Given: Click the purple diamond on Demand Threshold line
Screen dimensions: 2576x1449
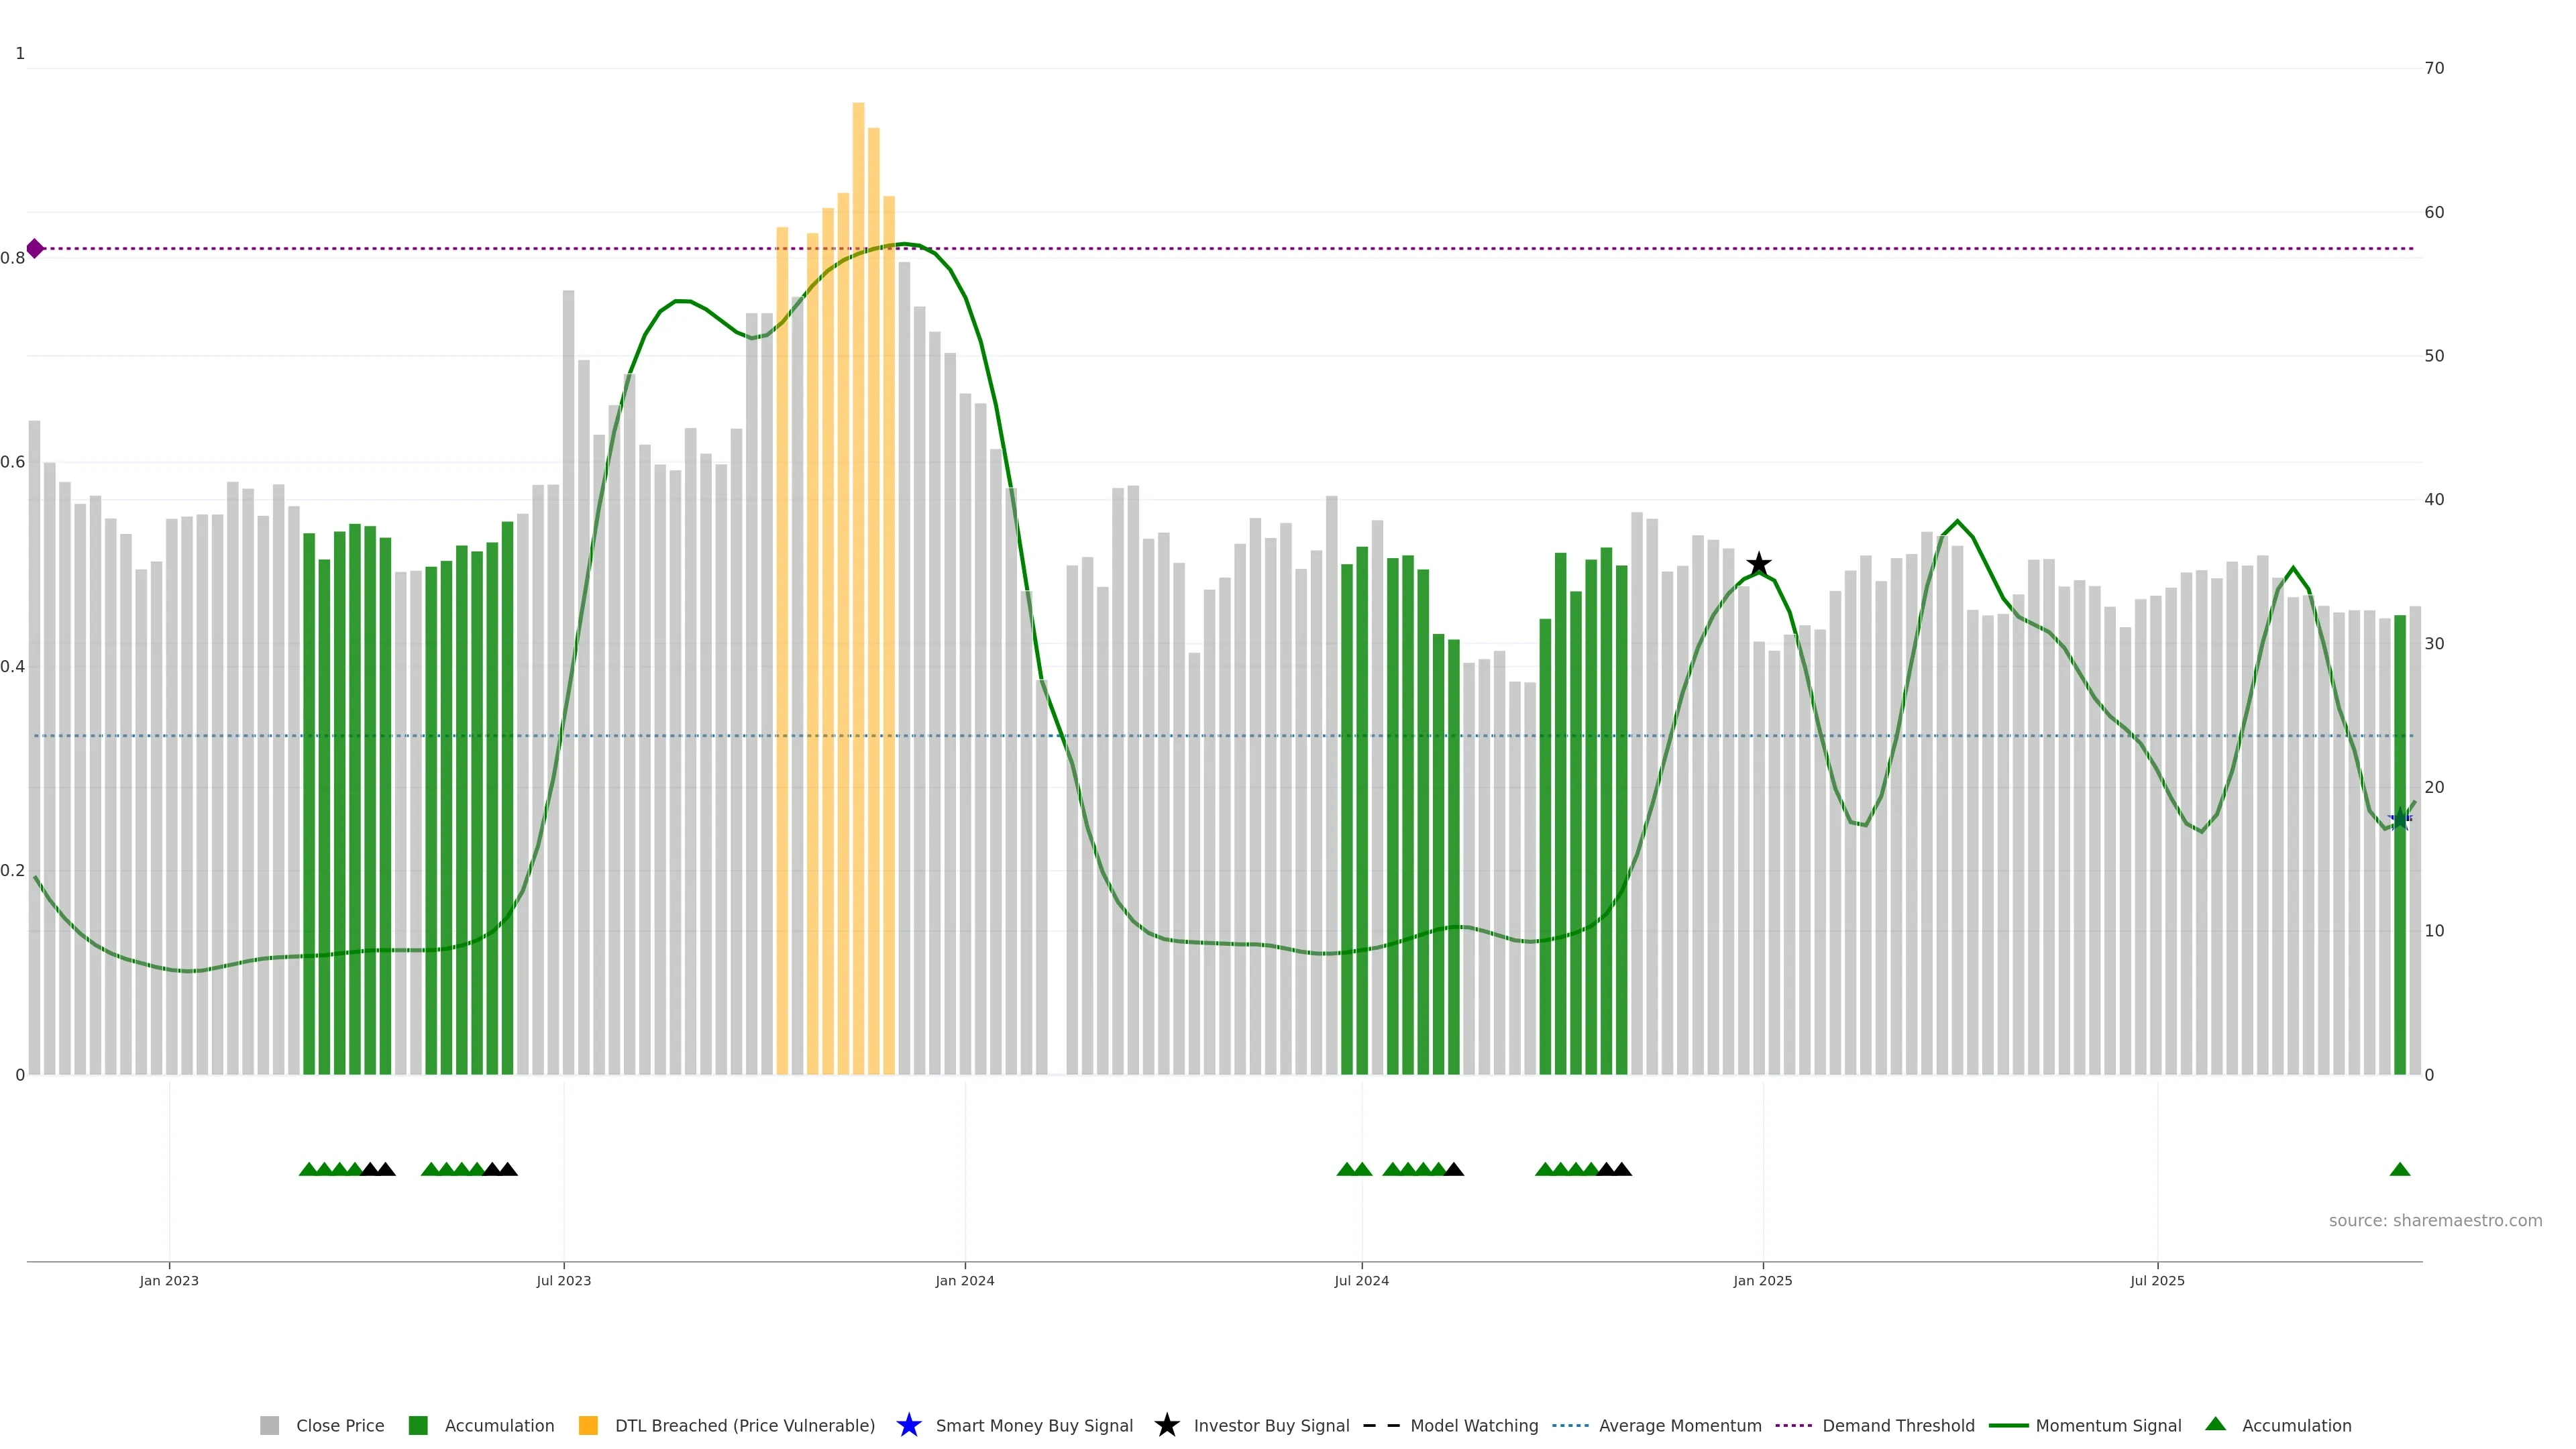Looking at the screenshot, I should point(35,248).
